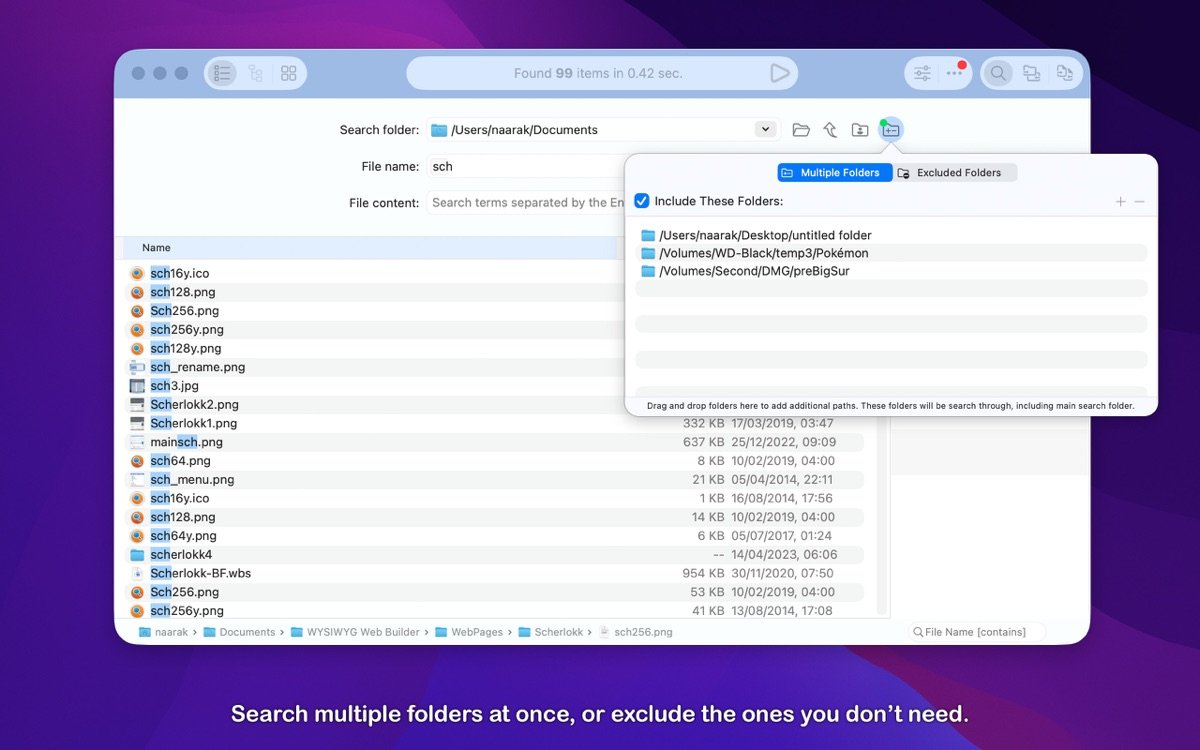1200x750 pixels.
Task: Sort results by the Name column
Action: pos(156,248)
